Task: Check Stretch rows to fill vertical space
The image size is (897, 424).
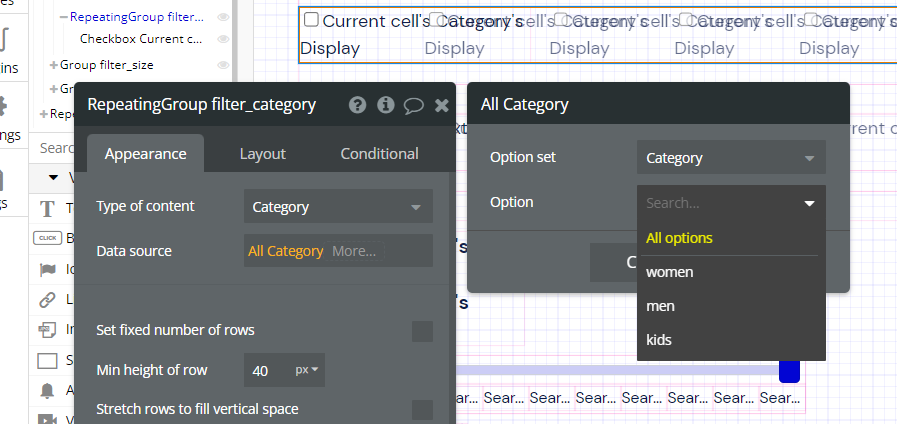Action: click(x=422, y=409)
